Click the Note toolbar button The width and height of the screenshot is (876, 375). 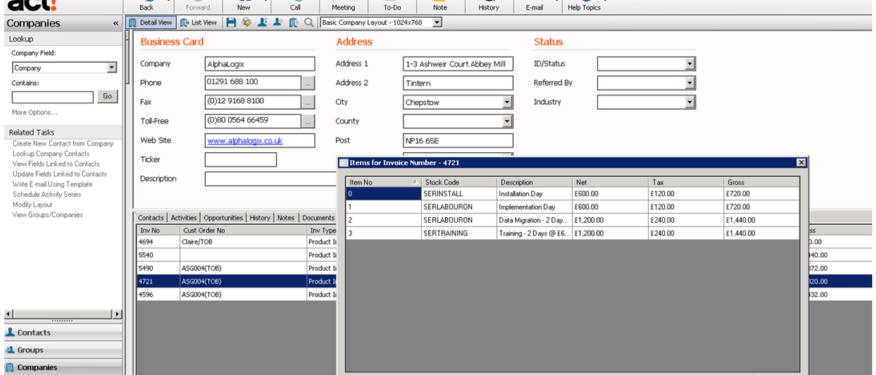tap(440, 7)
